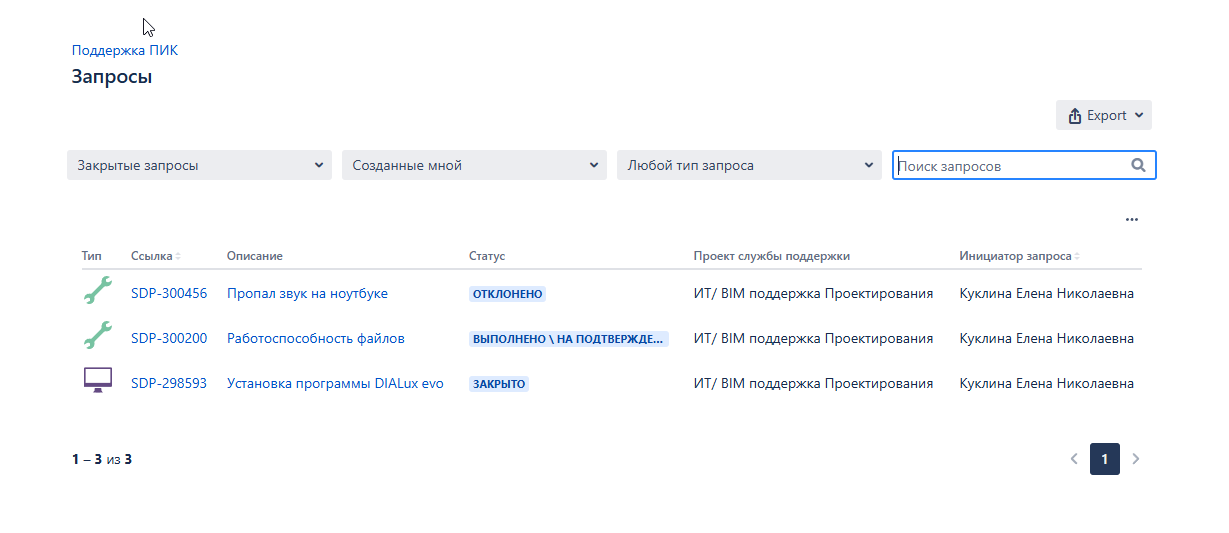Click the wrench icon for SDP-300200
The width and height of the screenshot is (1229, 533).
tap(97, 336)
